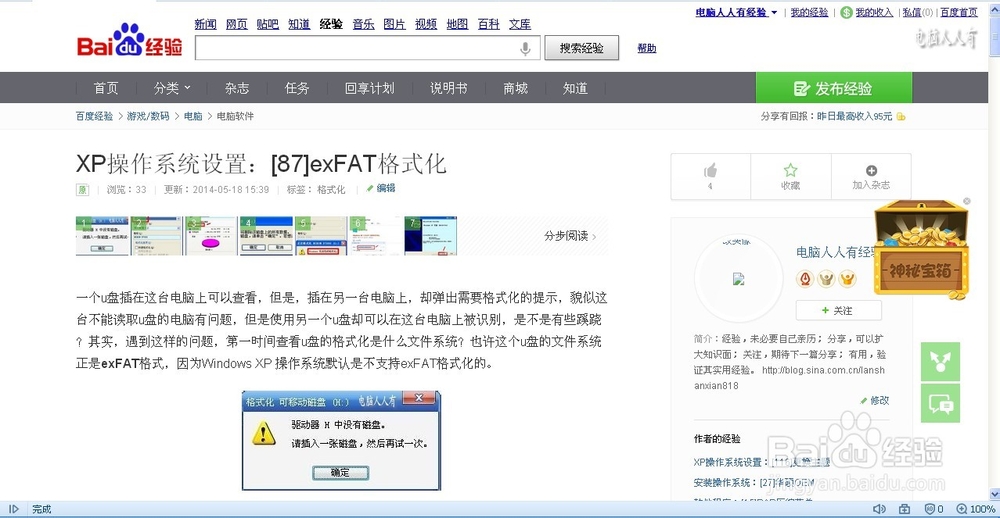Click the + 关注 follow button
Image resolution: width=1000 pixels, height=518 pixels.
click(839, 310)
